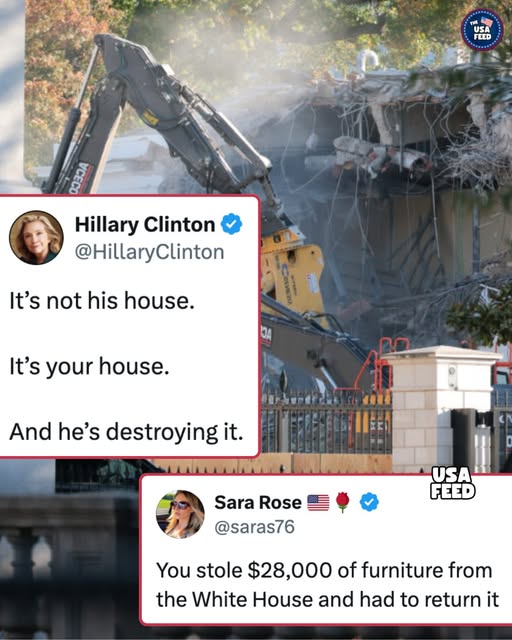Click the round USA Feed logo badge

click(x=482, y=30)
